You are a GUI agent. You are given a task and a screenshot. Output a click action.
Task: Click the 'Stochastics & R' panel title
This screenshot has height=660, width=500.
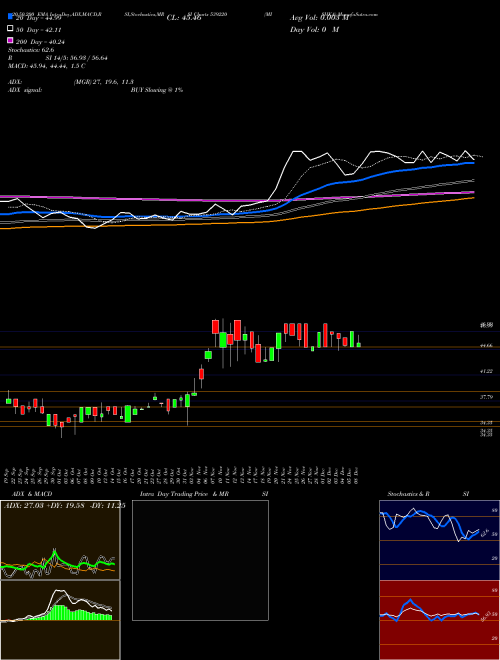(x=409, y=494)
